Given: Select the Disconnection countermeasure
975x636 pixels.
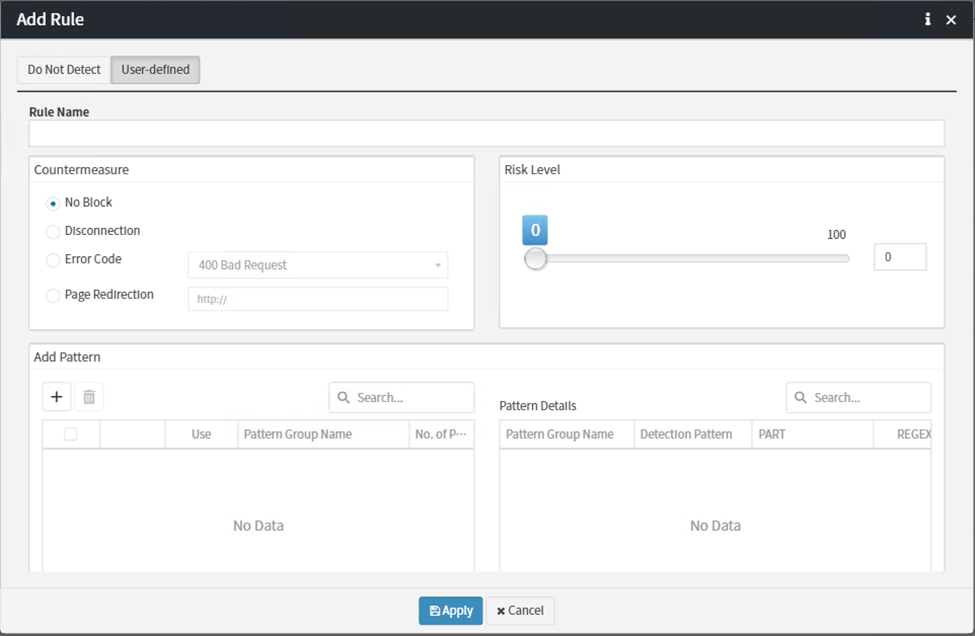Looking at the screenshot, I should tap(53, 232).
